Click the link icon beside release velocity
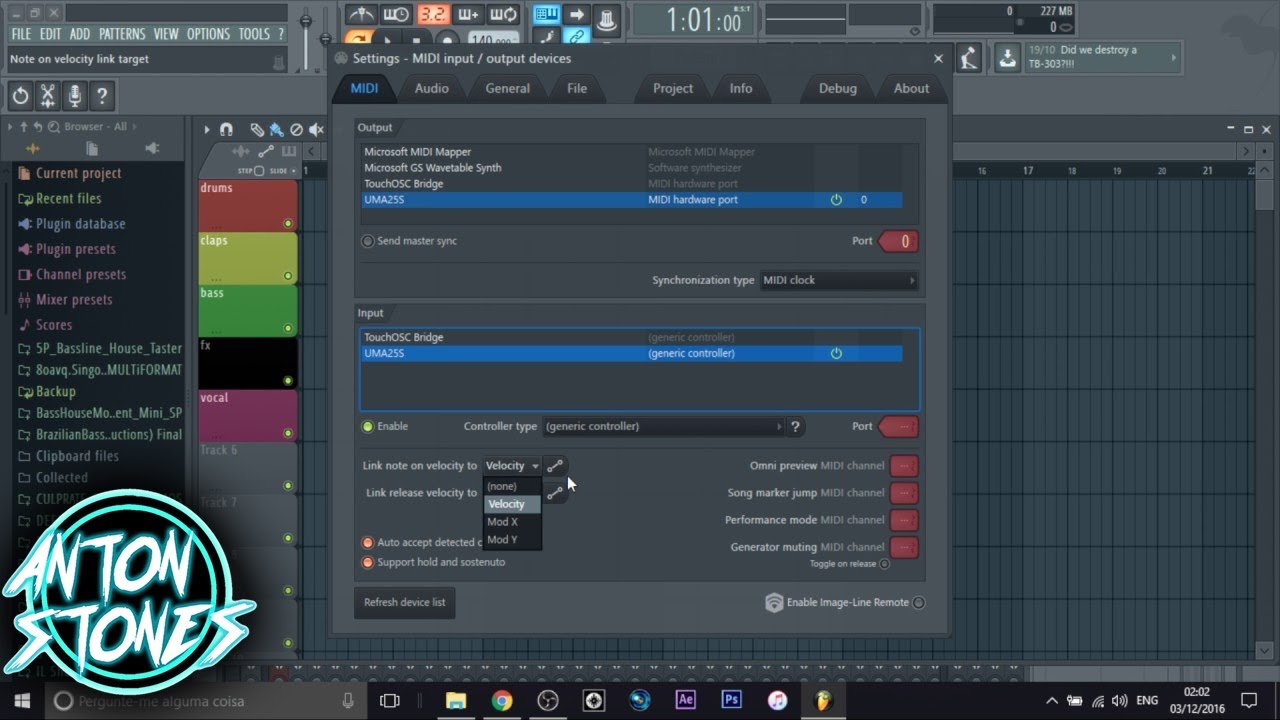Image resolution: width=1280 pixels, height=720 pixels. pos(555,492)
